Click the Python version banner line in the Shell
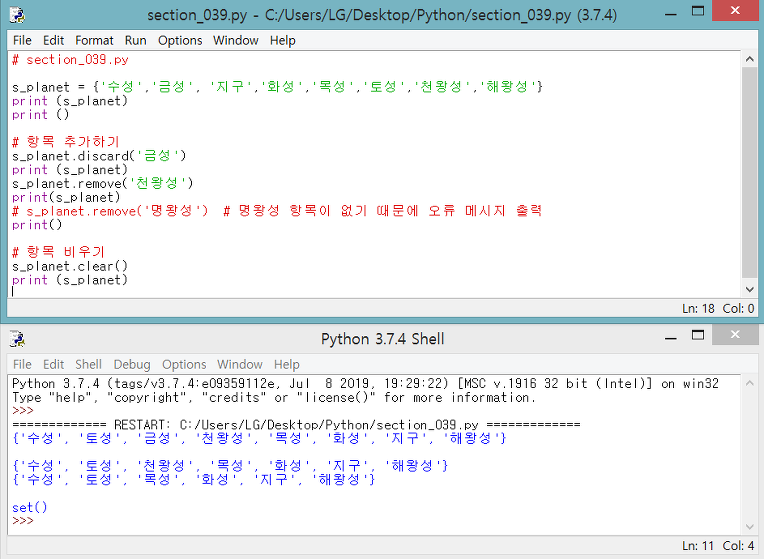This screenshot has width=764, height=559. coord(365,384)
